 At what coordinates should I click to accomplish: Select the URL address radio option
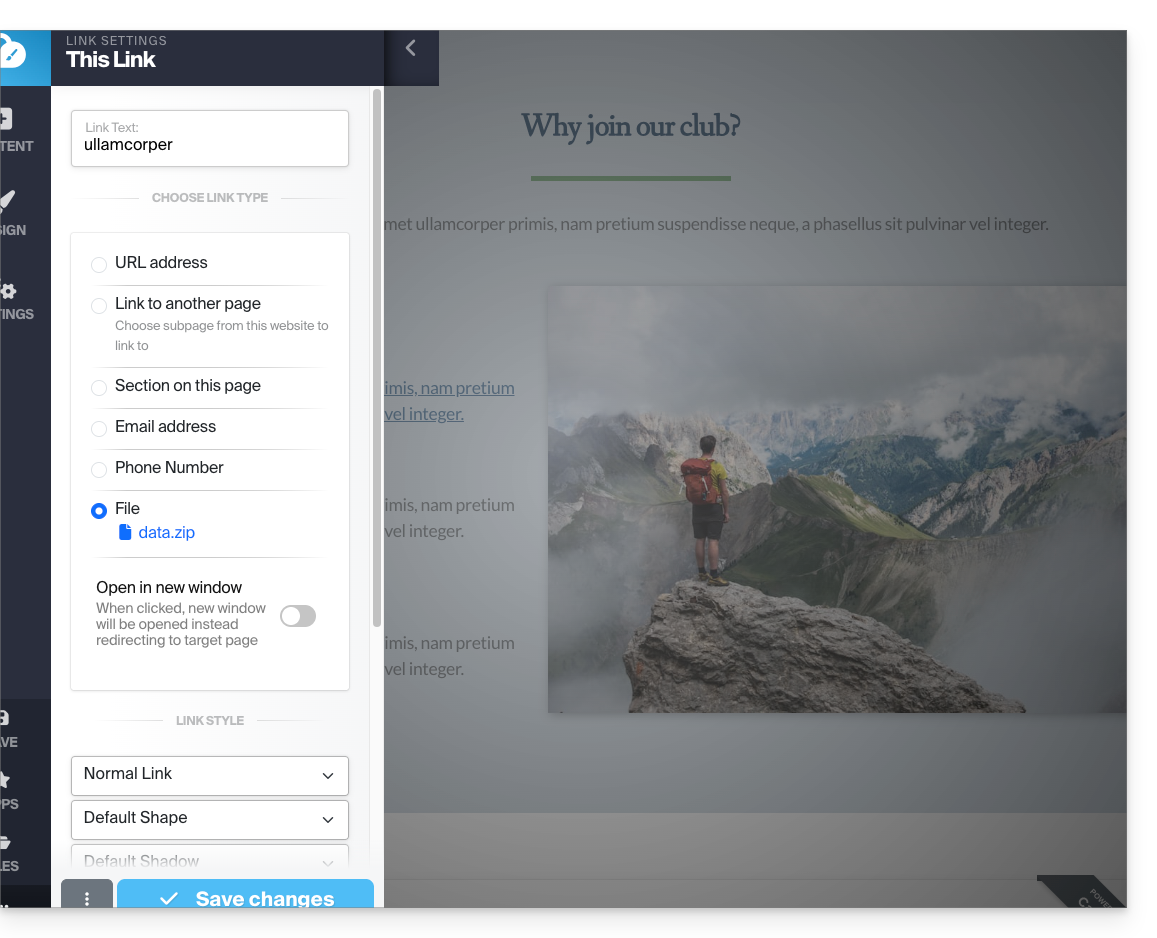(99, 264)
